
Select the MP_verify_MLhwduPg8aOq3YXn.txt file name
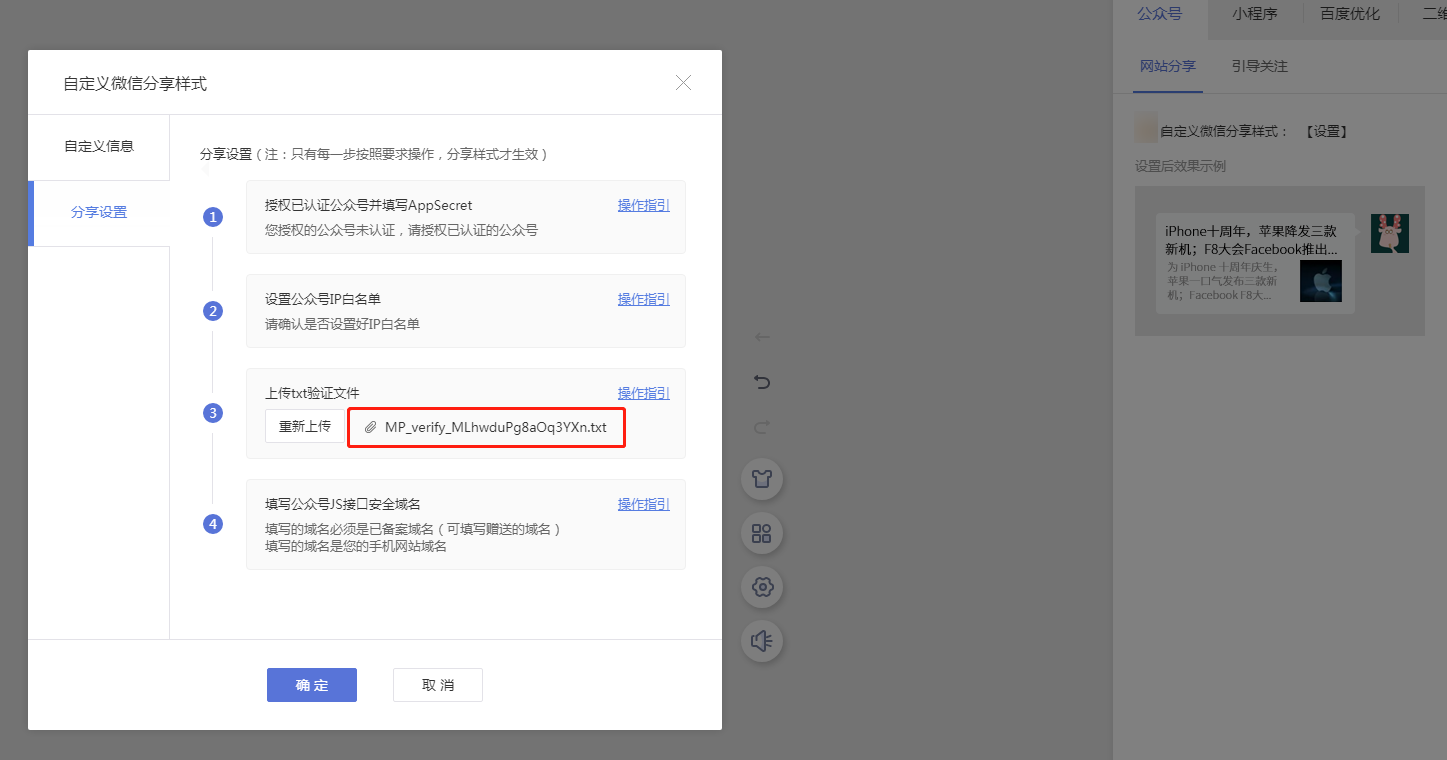[496, 427]
